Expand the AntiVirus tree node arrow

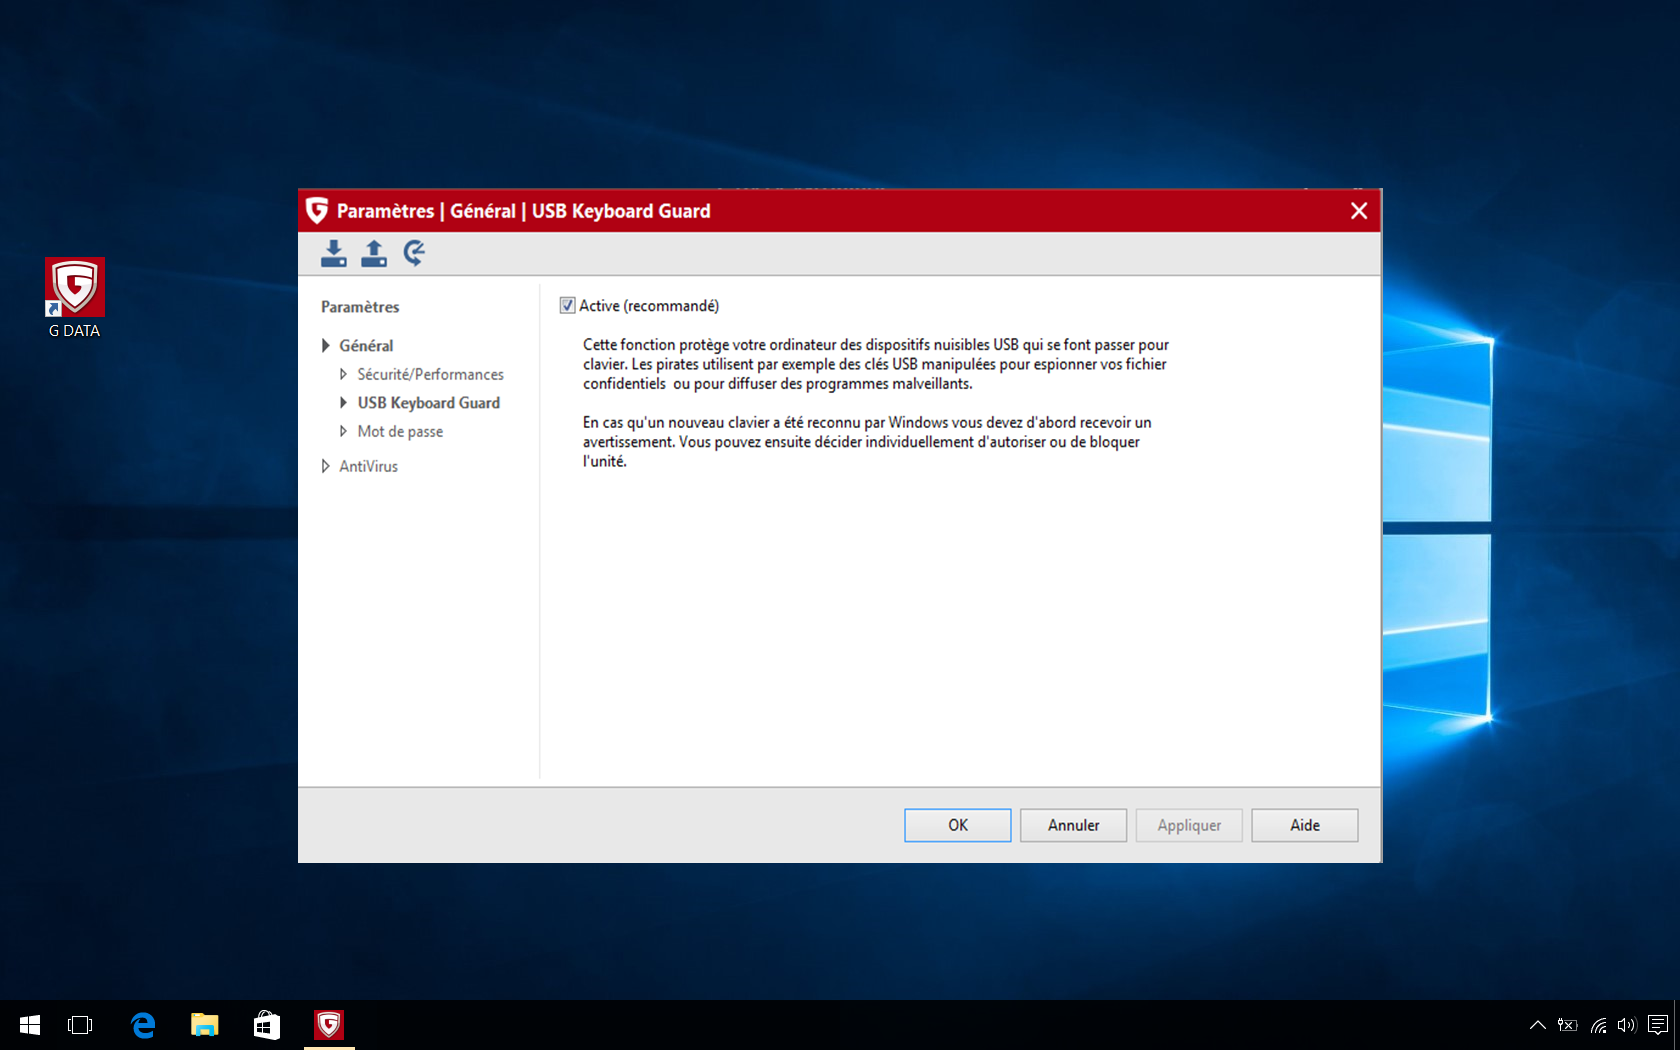tap(326, 466)
